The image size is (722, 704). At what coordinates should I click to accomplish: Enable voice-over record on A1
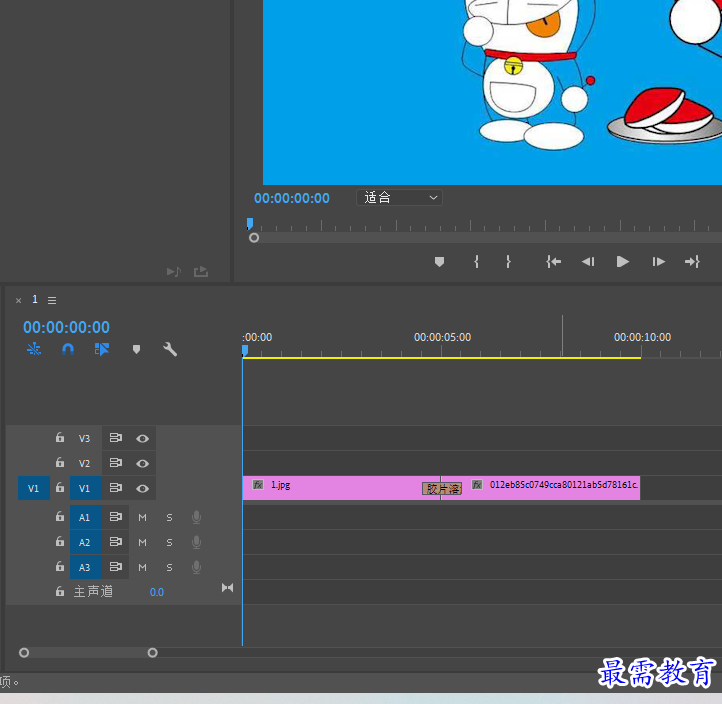pos(196,517)
